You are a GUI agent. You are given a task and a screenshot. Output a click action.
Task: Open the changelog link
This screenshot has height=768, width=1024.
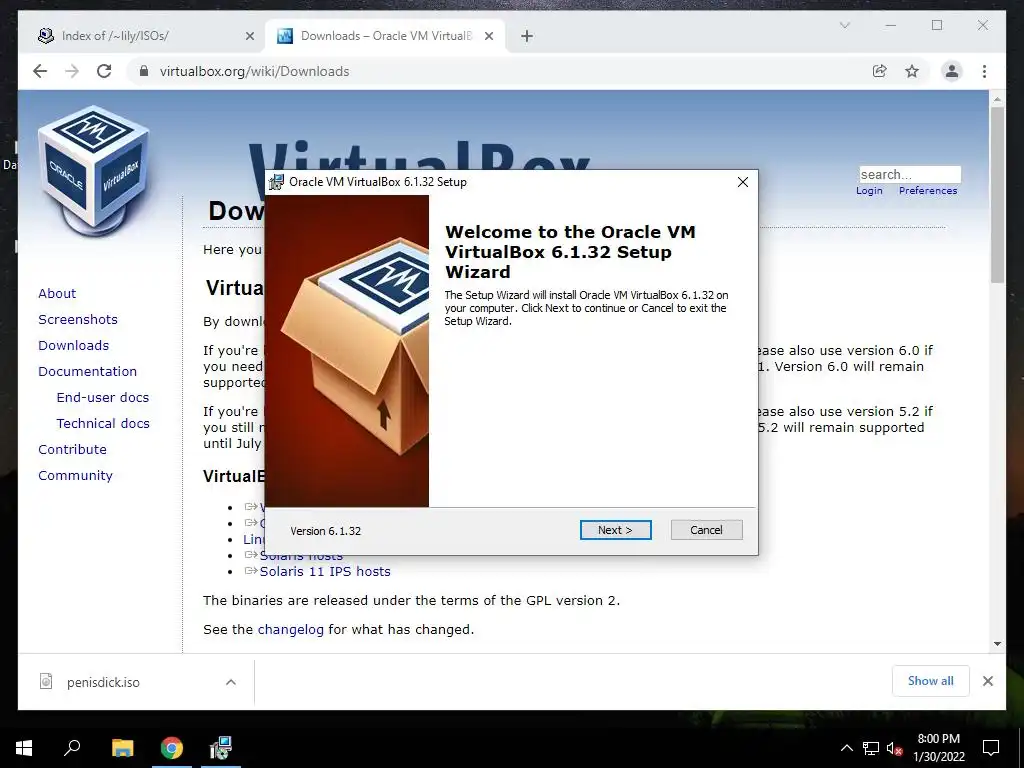[x=291, y=630]
